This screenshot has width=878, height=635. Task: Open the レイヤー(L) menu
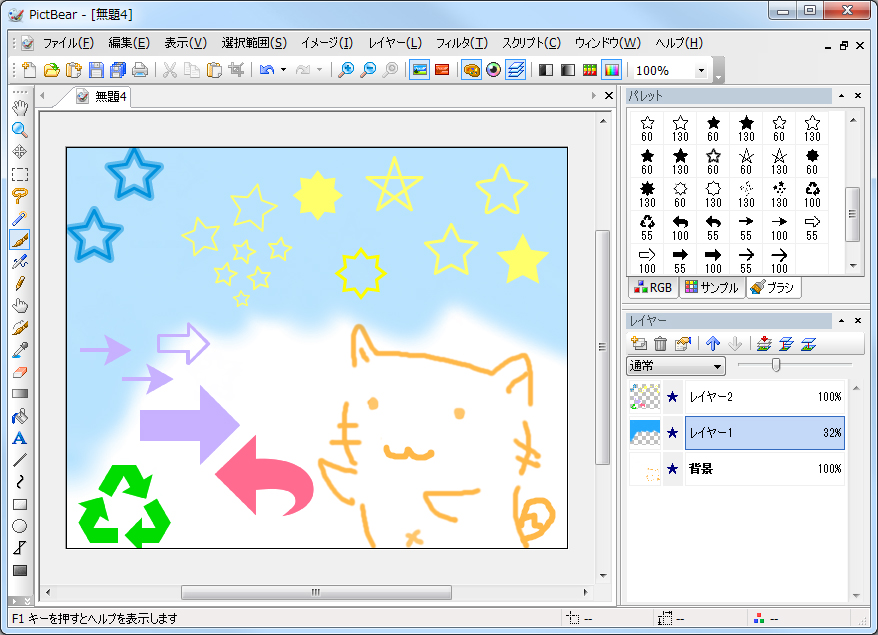(x=395, y=43)
